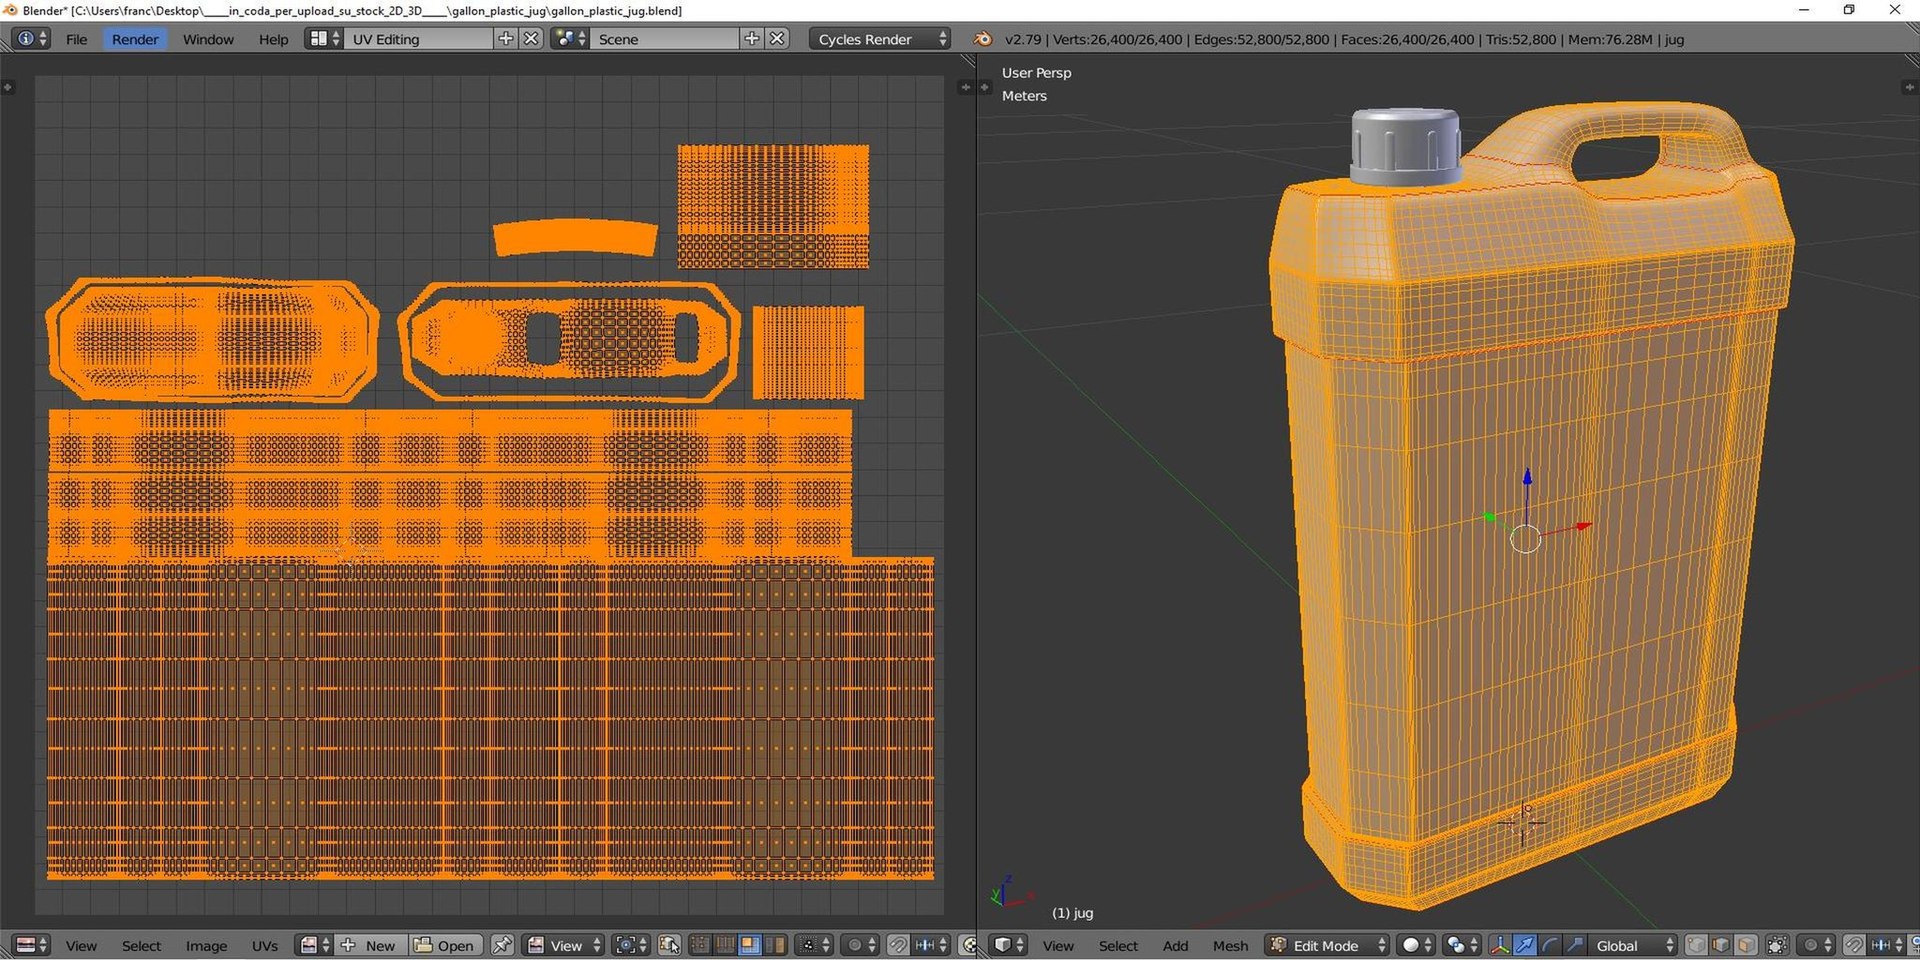Click the Scene name field
Viewport: 1920px width, 960px height.
[666, 39]
